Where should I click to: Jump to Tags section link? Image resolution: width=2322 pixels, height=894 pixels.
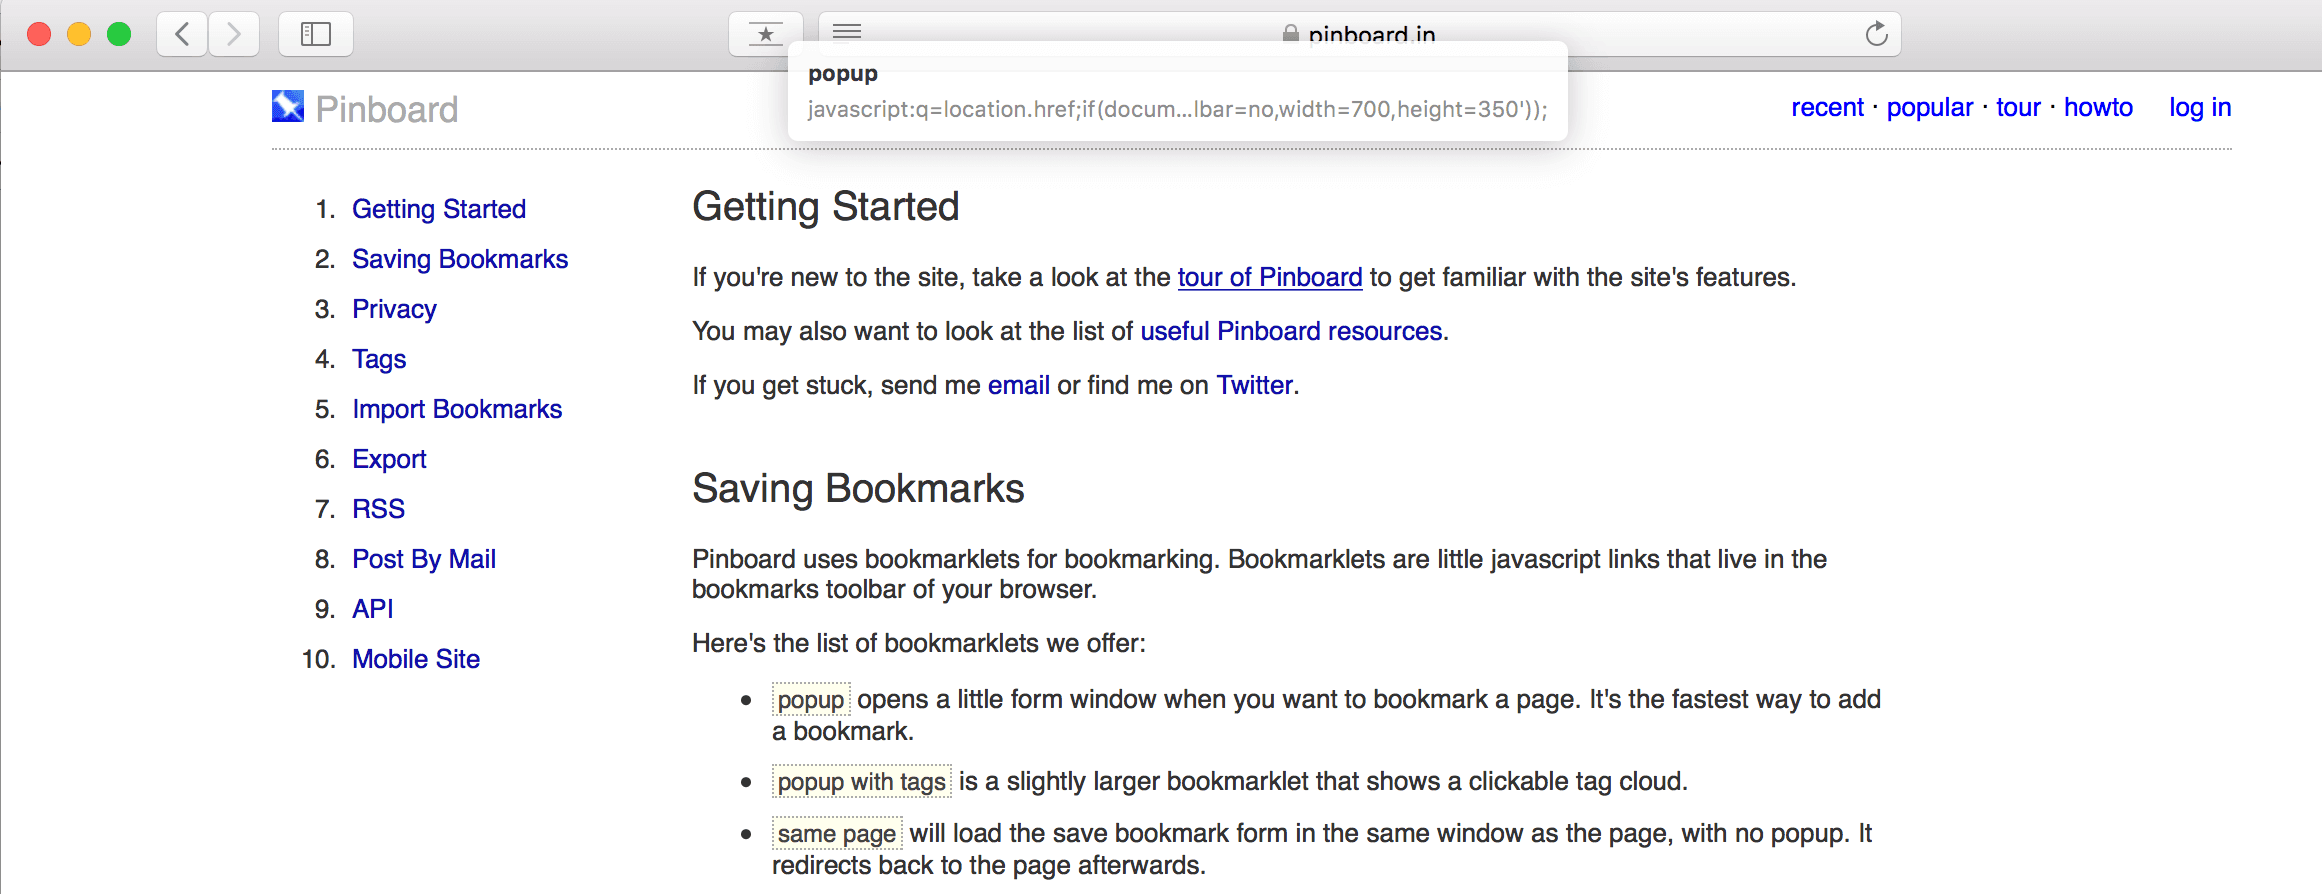(x=379, y=359)
